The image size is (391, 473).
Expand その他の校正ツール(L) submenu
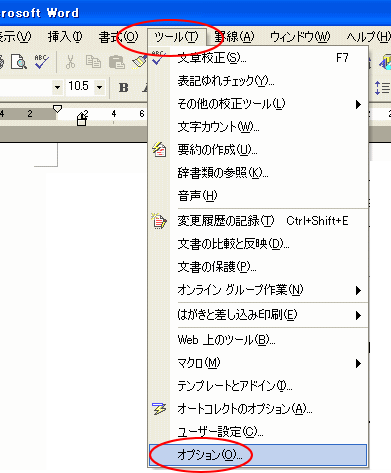pos(258,104)
